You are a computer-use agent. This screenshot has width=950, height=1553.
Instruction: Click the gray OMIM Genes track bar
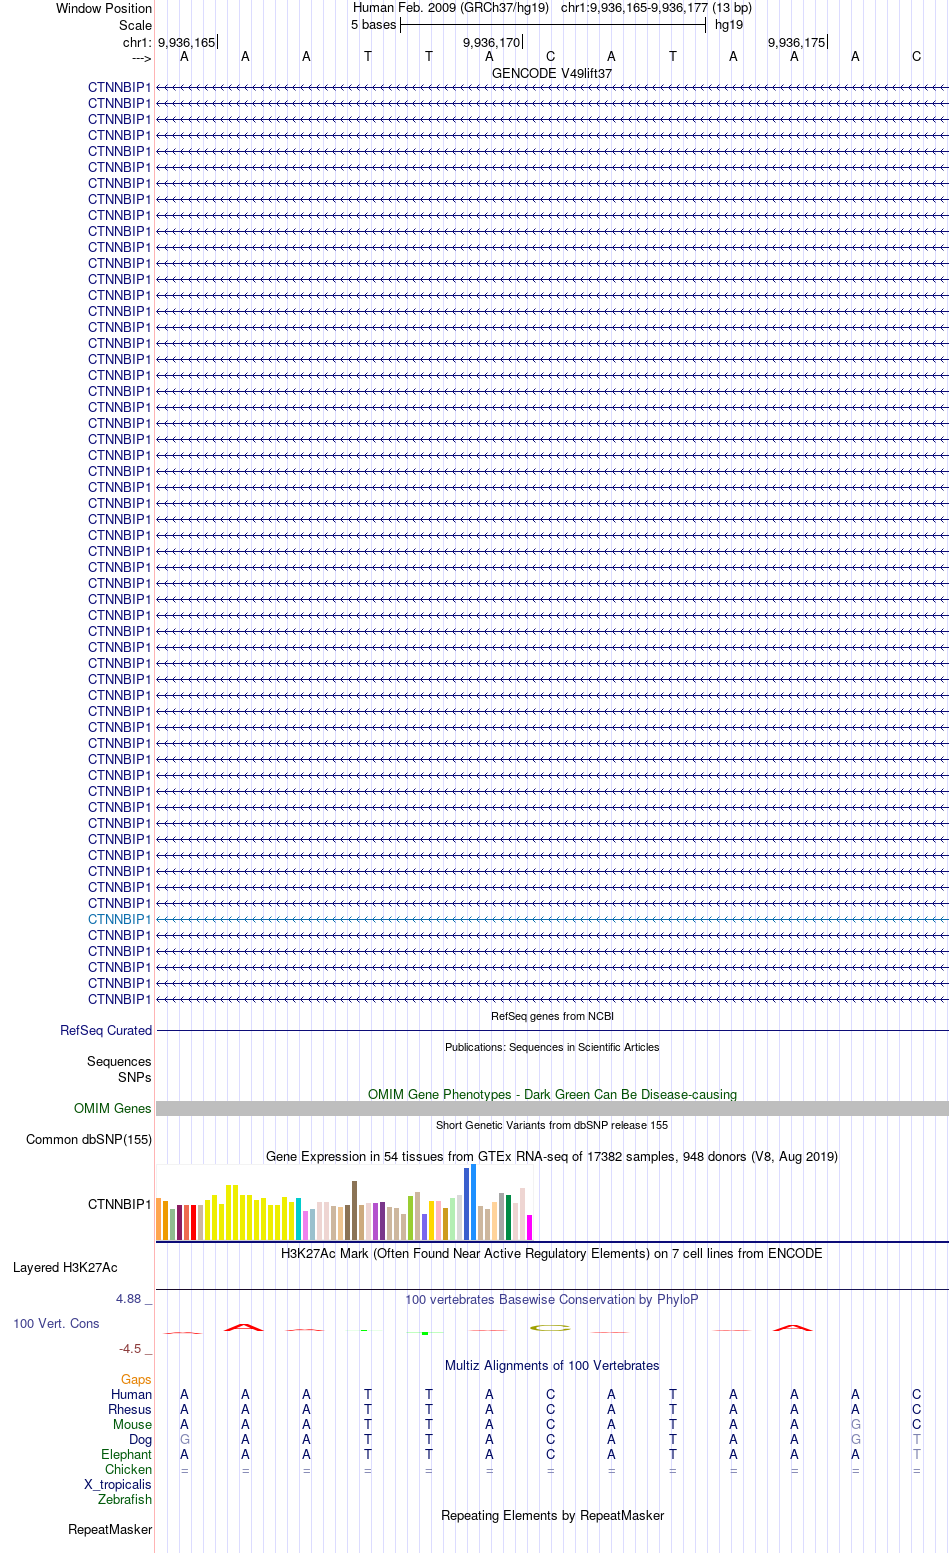point(552,1108)
